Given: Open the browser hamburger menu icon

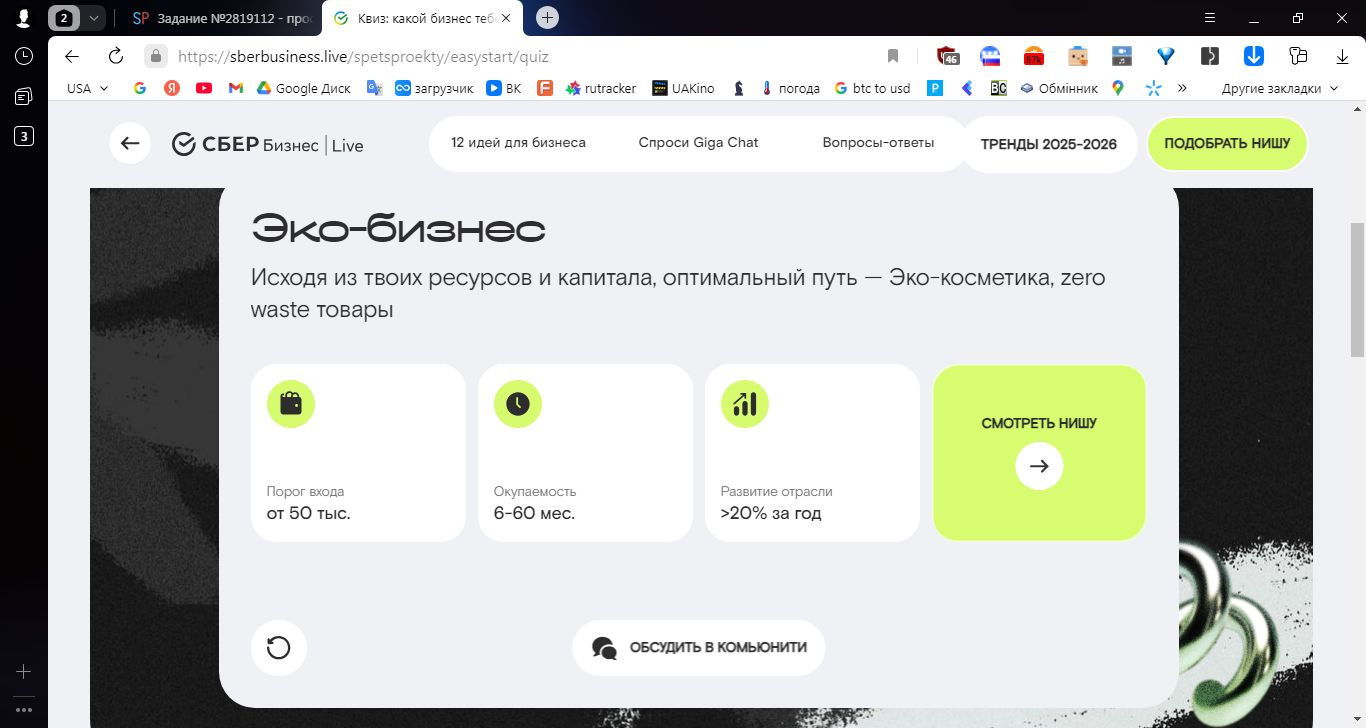Looking at the screenshot, I should [1210, 17].
